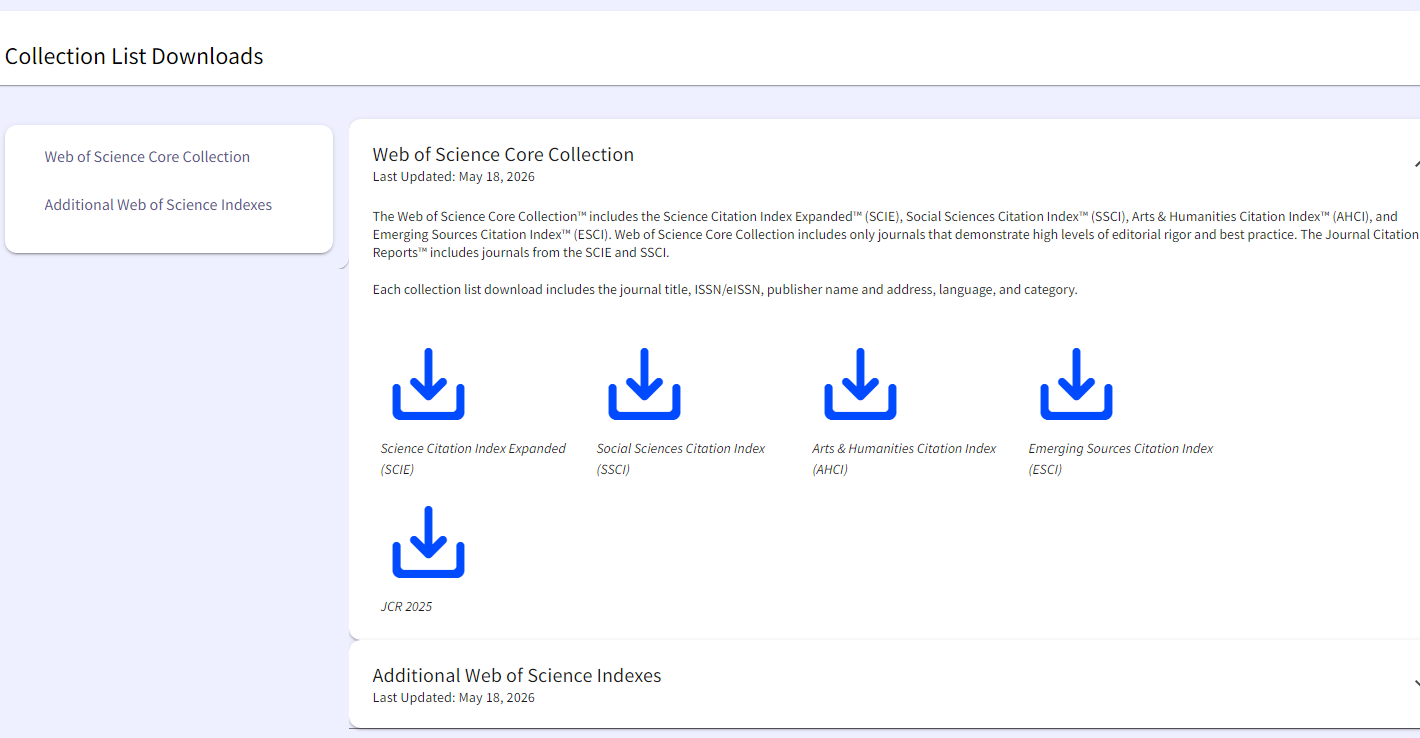Click the JCR 2025 label
The width and height of the screenshot is (1420, 738).
pyautogui.click(x=406, y=607)
